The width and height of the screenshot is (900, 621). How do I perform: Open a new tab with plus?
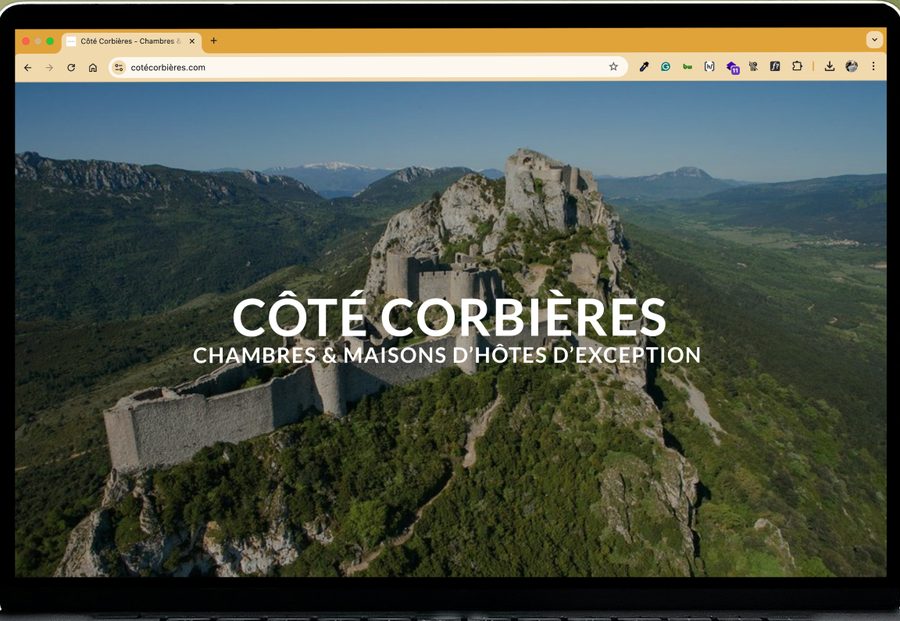tap(214, 41)
